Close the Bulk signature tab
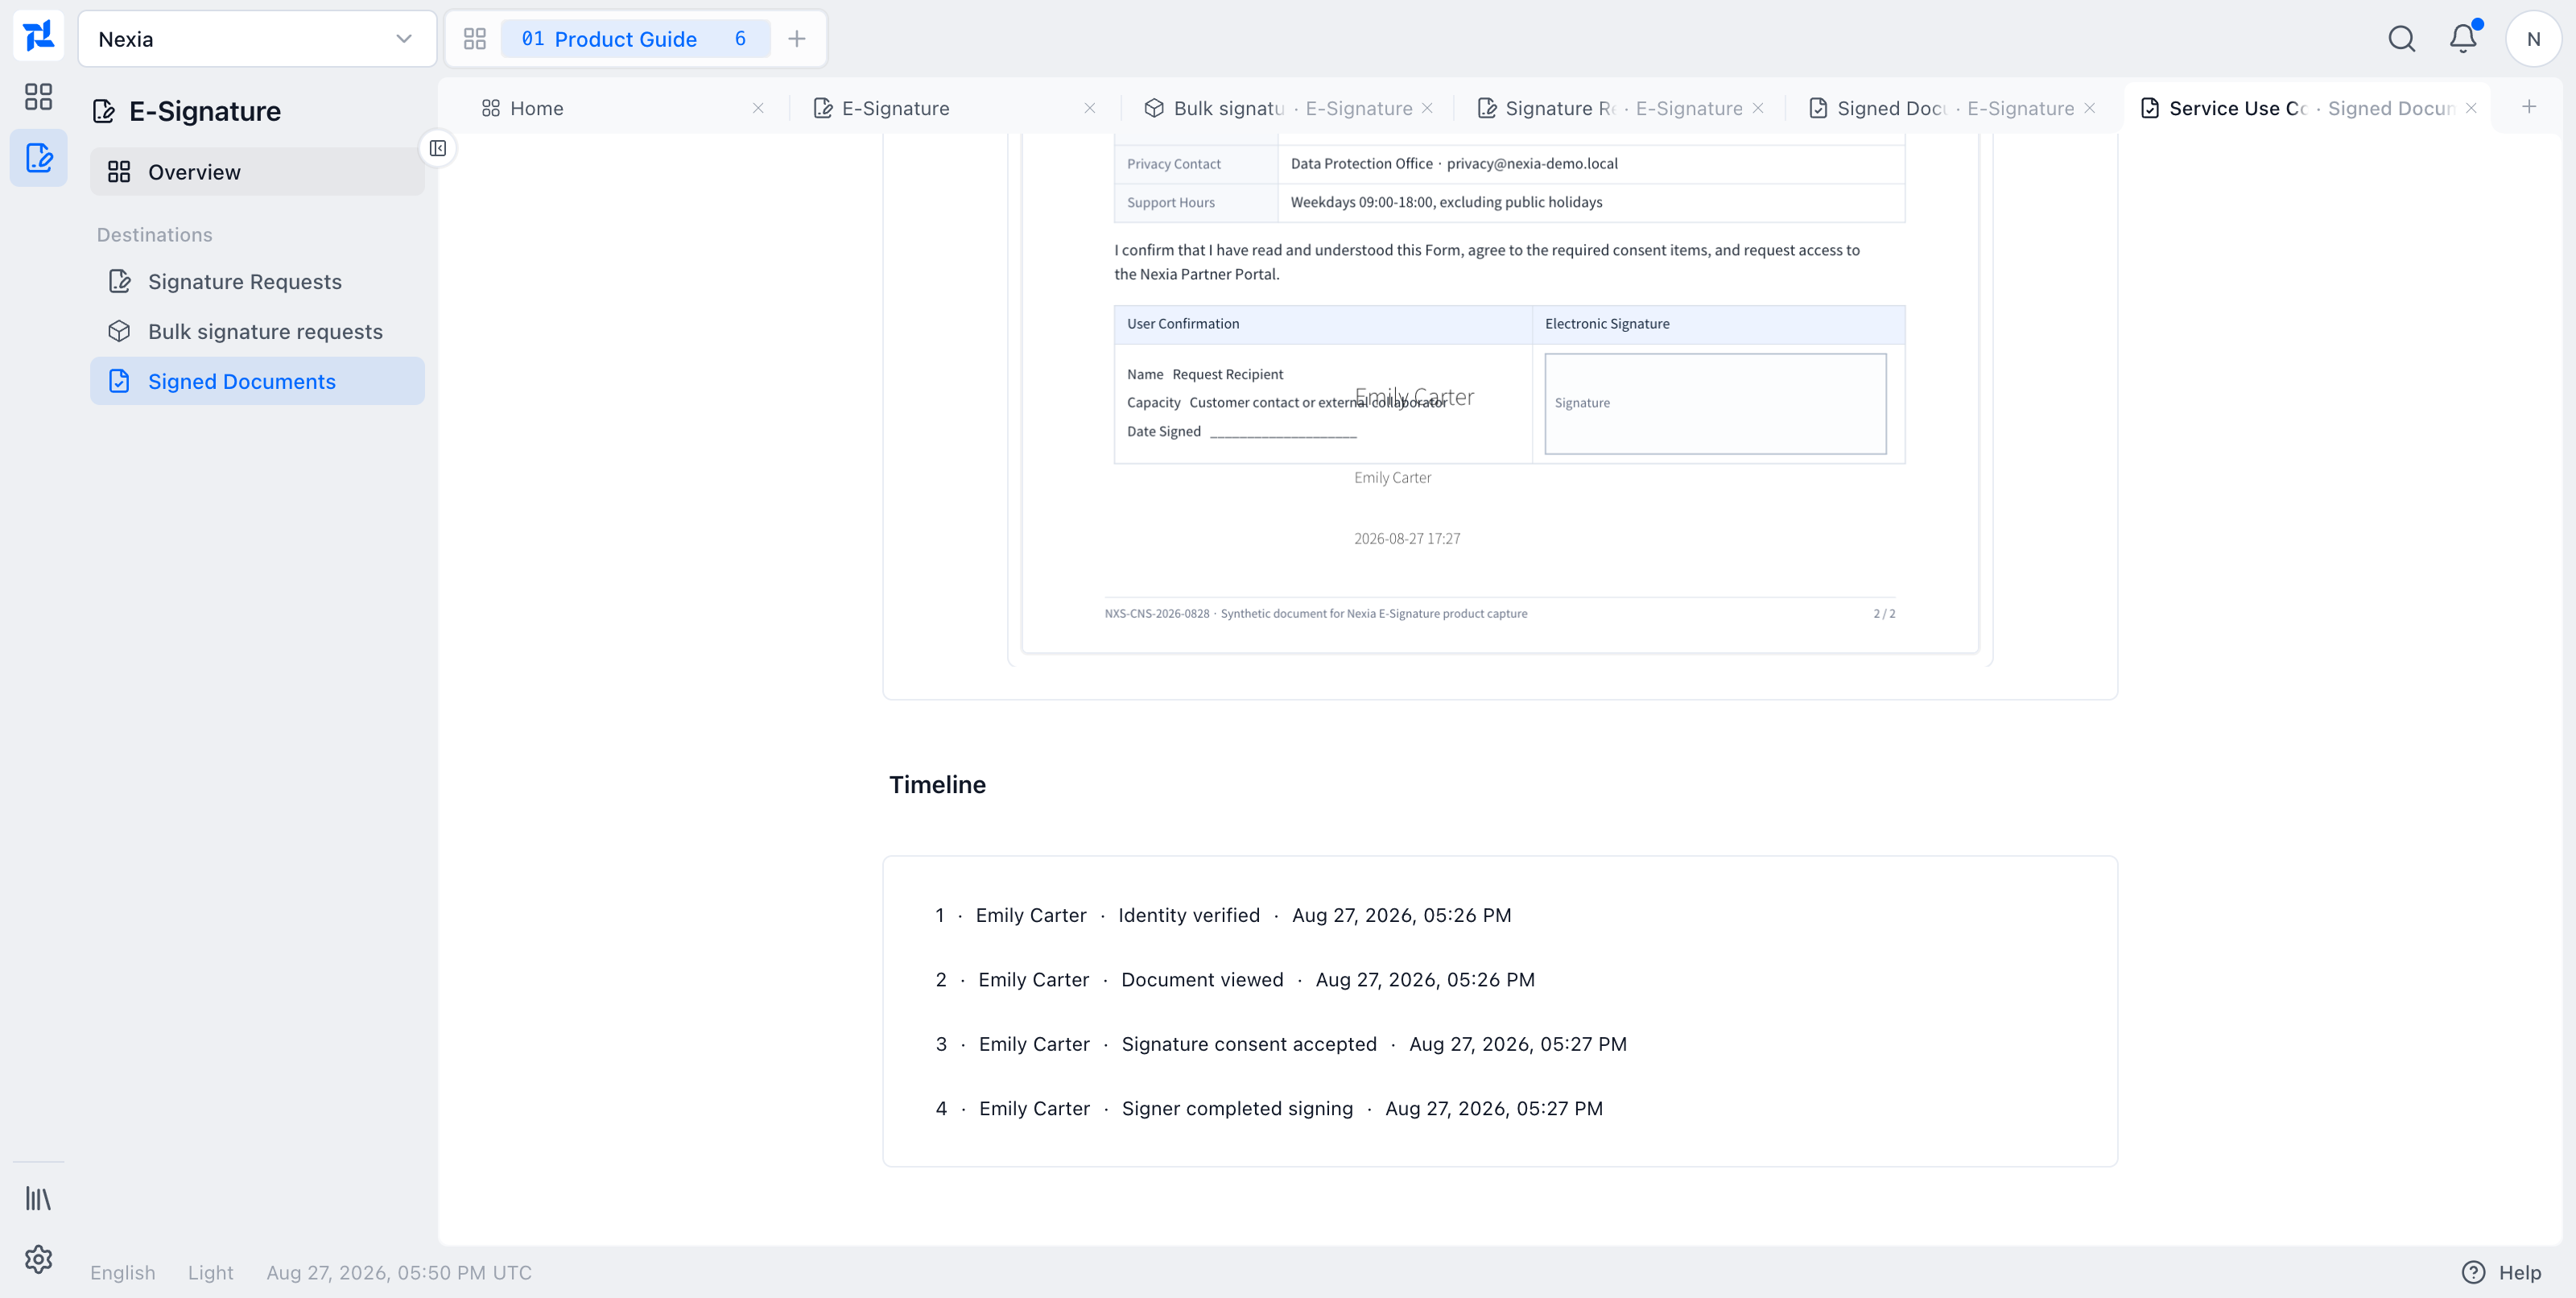 (1427, 108)
